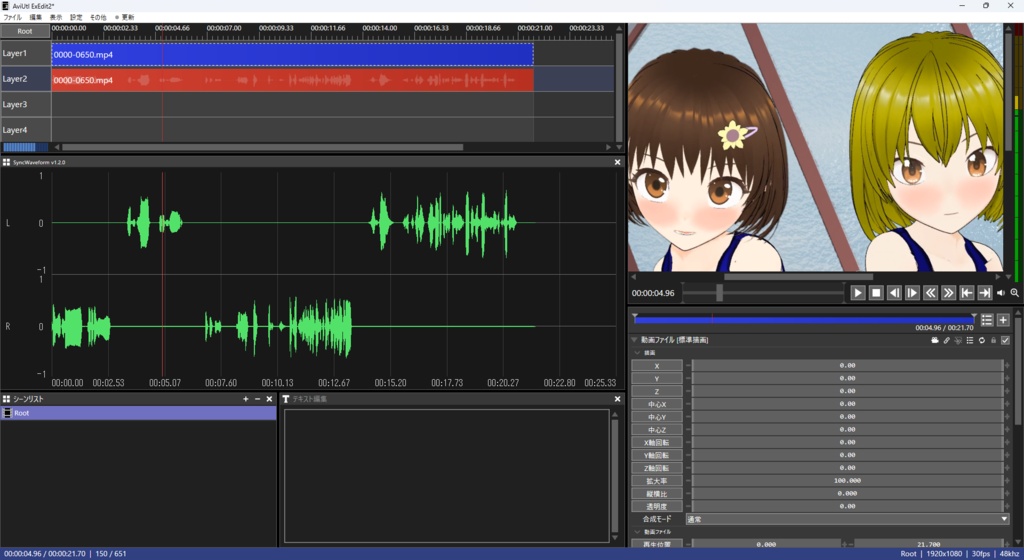Screen dimensions: 1024x560
Task: Click the 拡大率 value slider showing 100.000
Action: (x=847, y=480)
